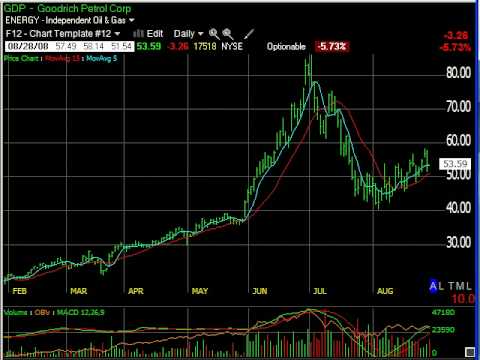This screenshot has width=480, height=360.
Task: Click the red -3.26 change at top right
Action: (x=456, y=36)
